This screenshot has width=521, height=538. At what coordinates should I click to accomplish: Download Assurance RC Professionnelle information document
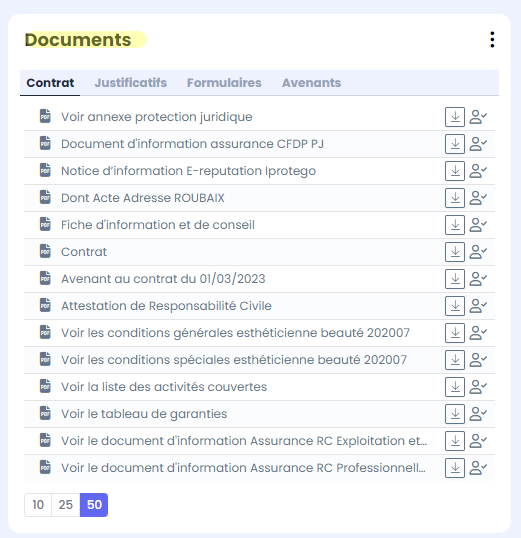point(455,468)
